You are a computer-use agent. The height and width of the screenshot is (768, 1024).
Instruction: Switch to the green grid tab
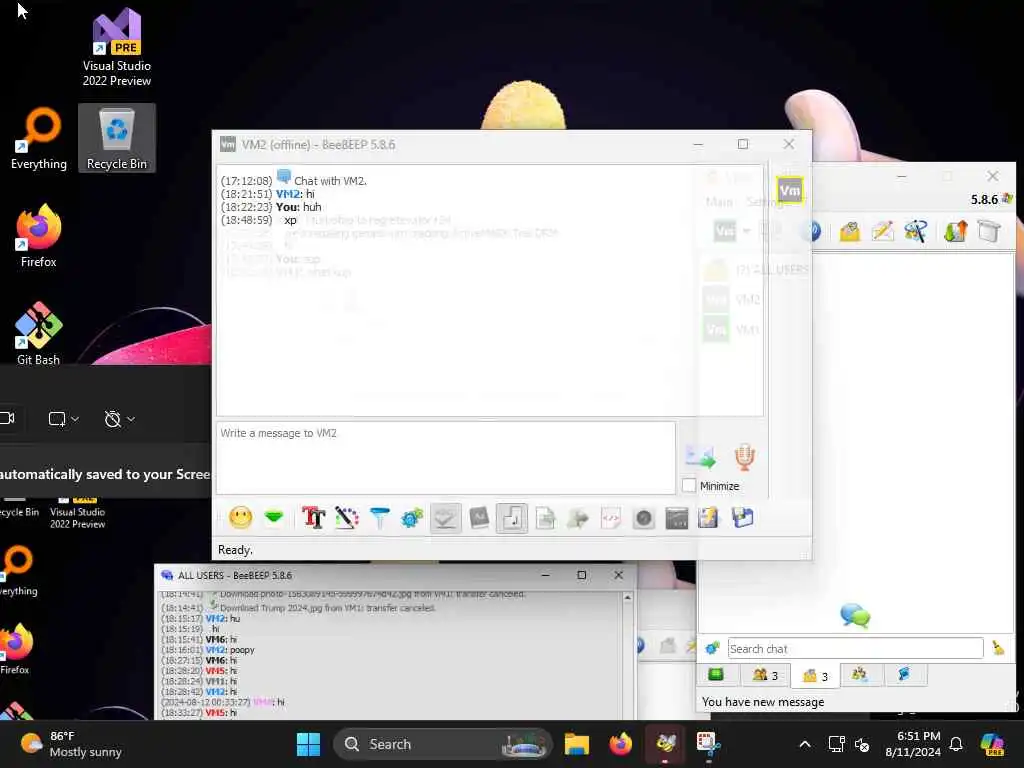(x=716, y=675)
